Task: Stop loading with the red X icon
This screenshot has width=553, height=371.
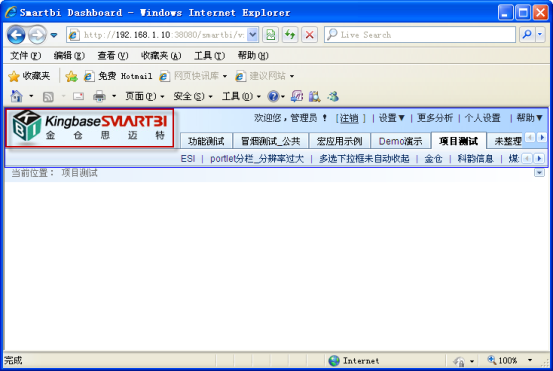Action: 309,35
